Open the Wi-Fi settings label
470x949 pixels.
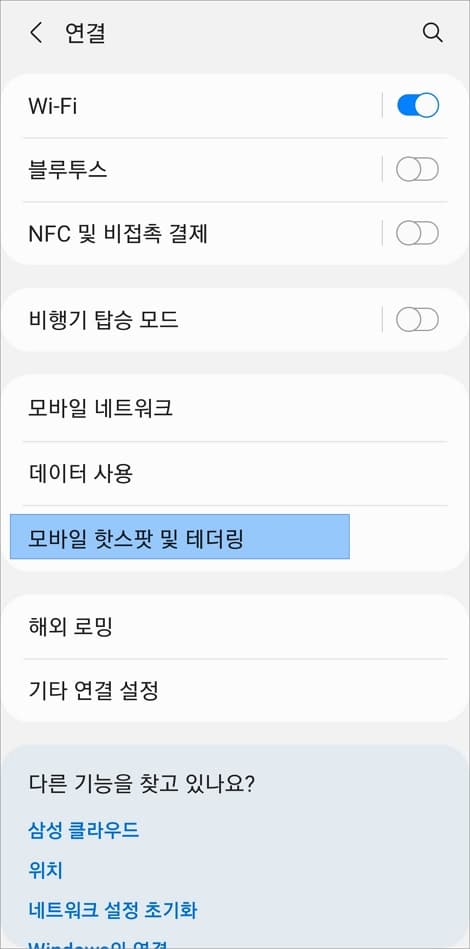pos(53,106)
